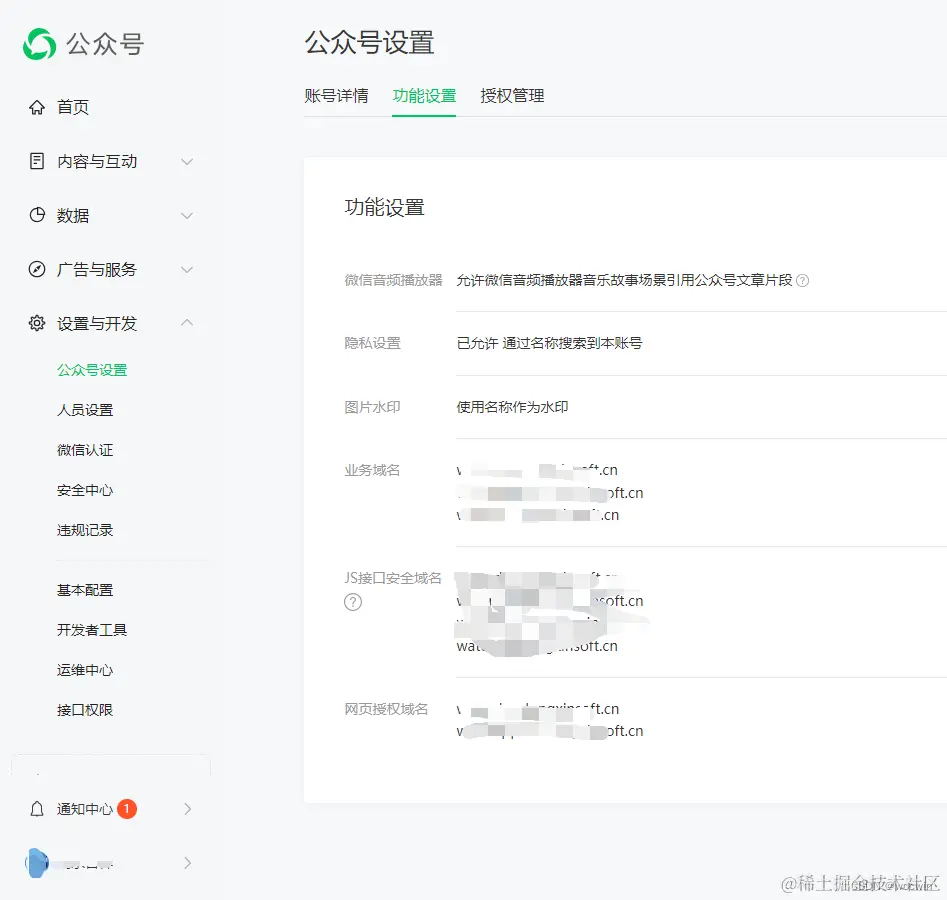The height and width of the screenshot is (900, 947).
Task: Expand the 数据 menu chevron
Action: click(187, 215)
